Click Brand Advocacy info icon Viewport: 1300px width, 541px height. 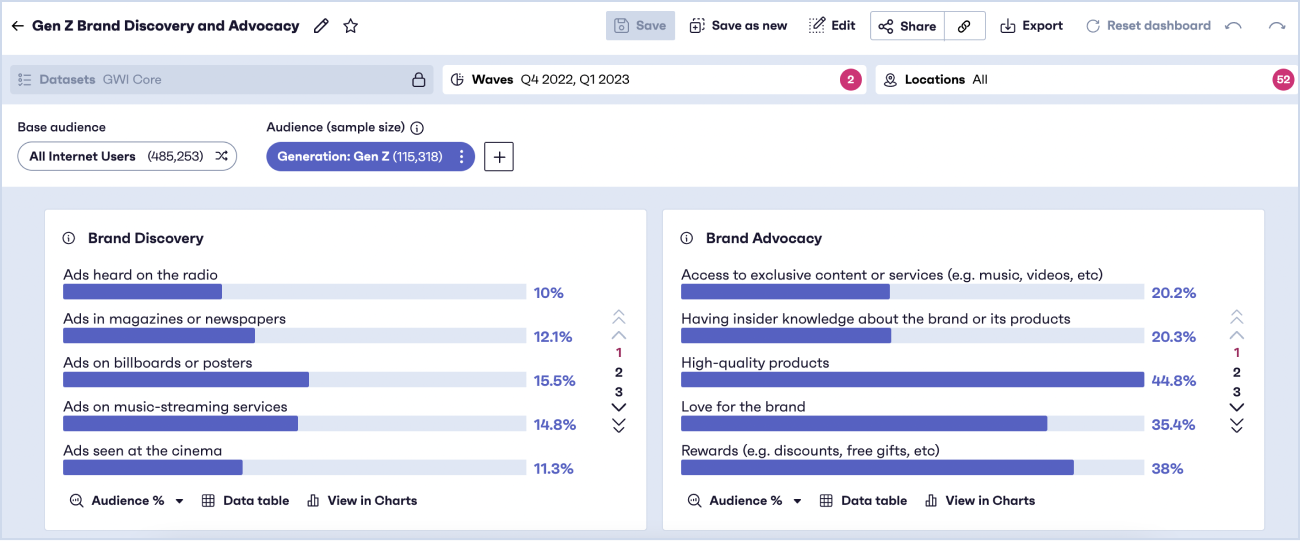[687, 238]
